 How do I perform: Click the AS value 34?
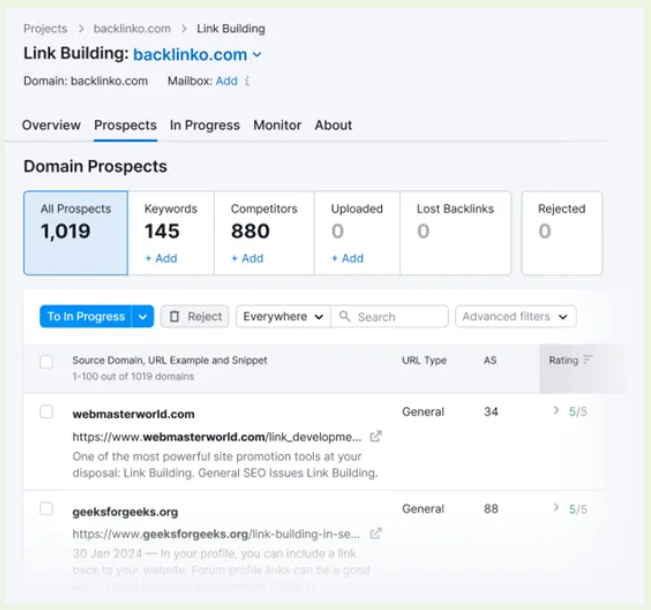[x=491, y=412]
